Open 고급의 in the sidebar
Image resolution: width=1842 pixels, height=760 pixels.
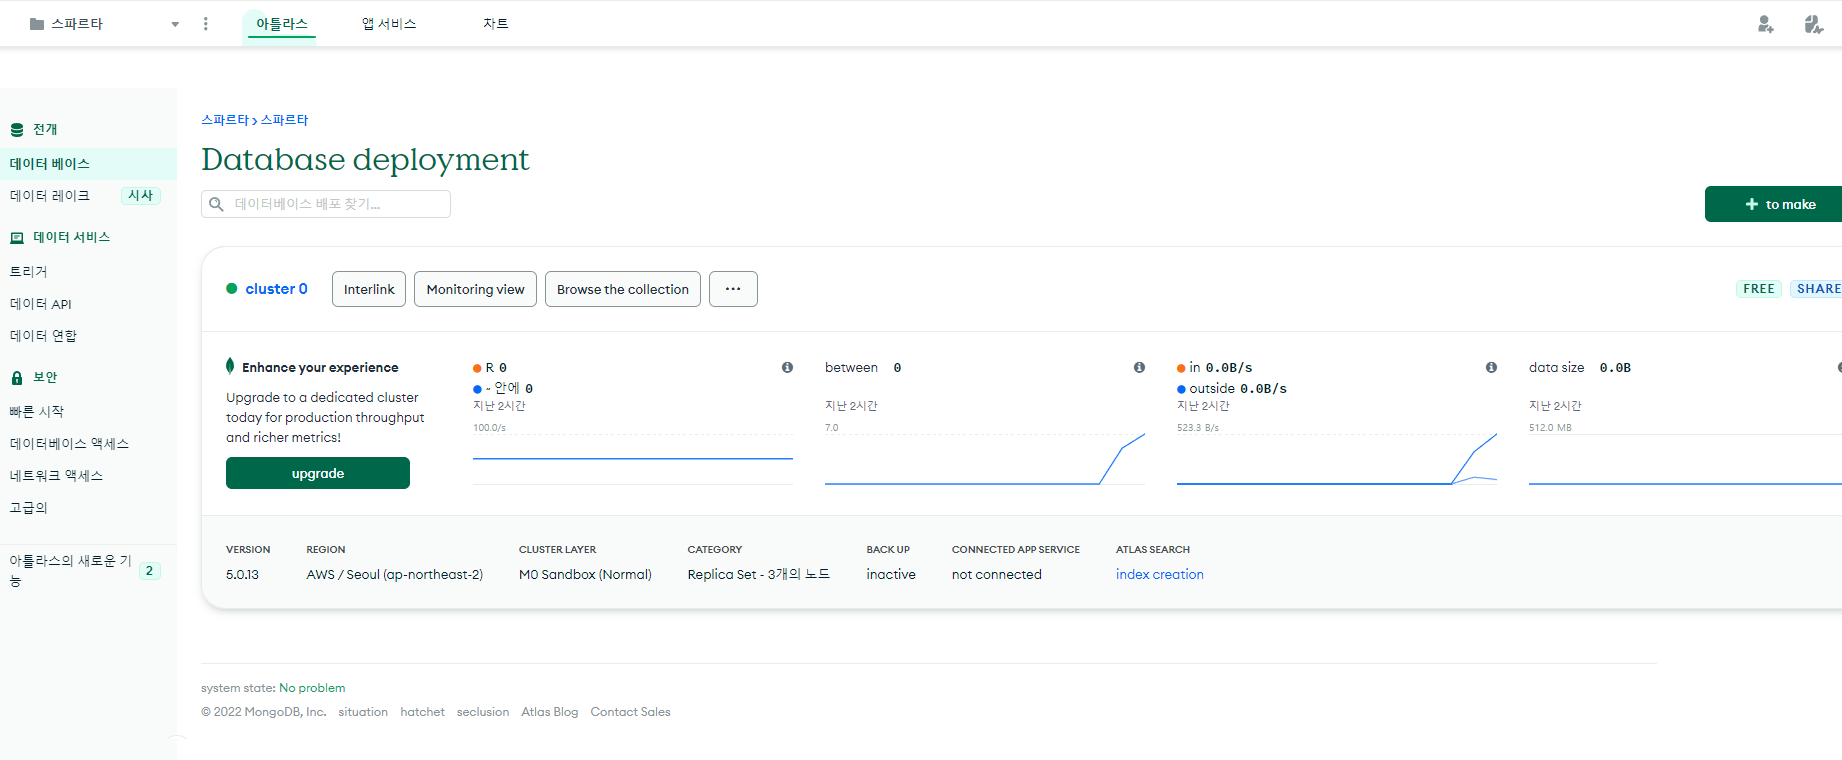tap(29, 508)
